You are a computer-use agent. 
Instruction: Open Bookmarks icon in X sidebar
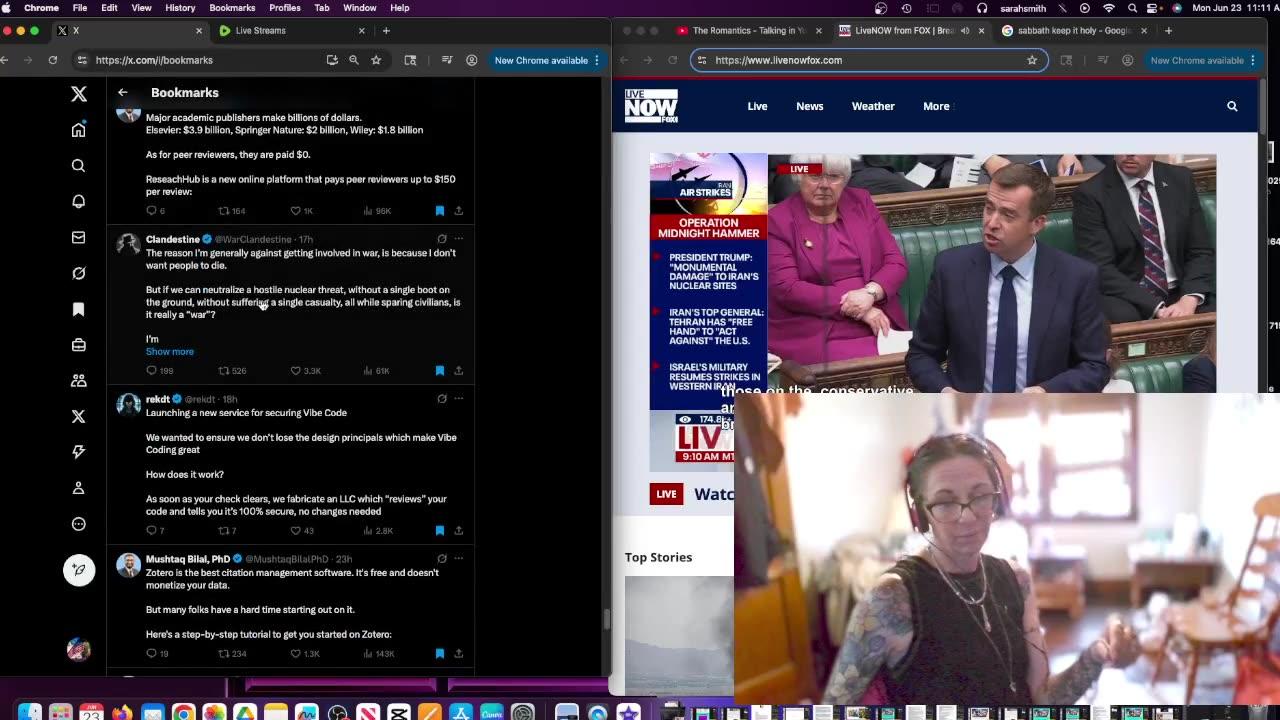tap(79, 309)
